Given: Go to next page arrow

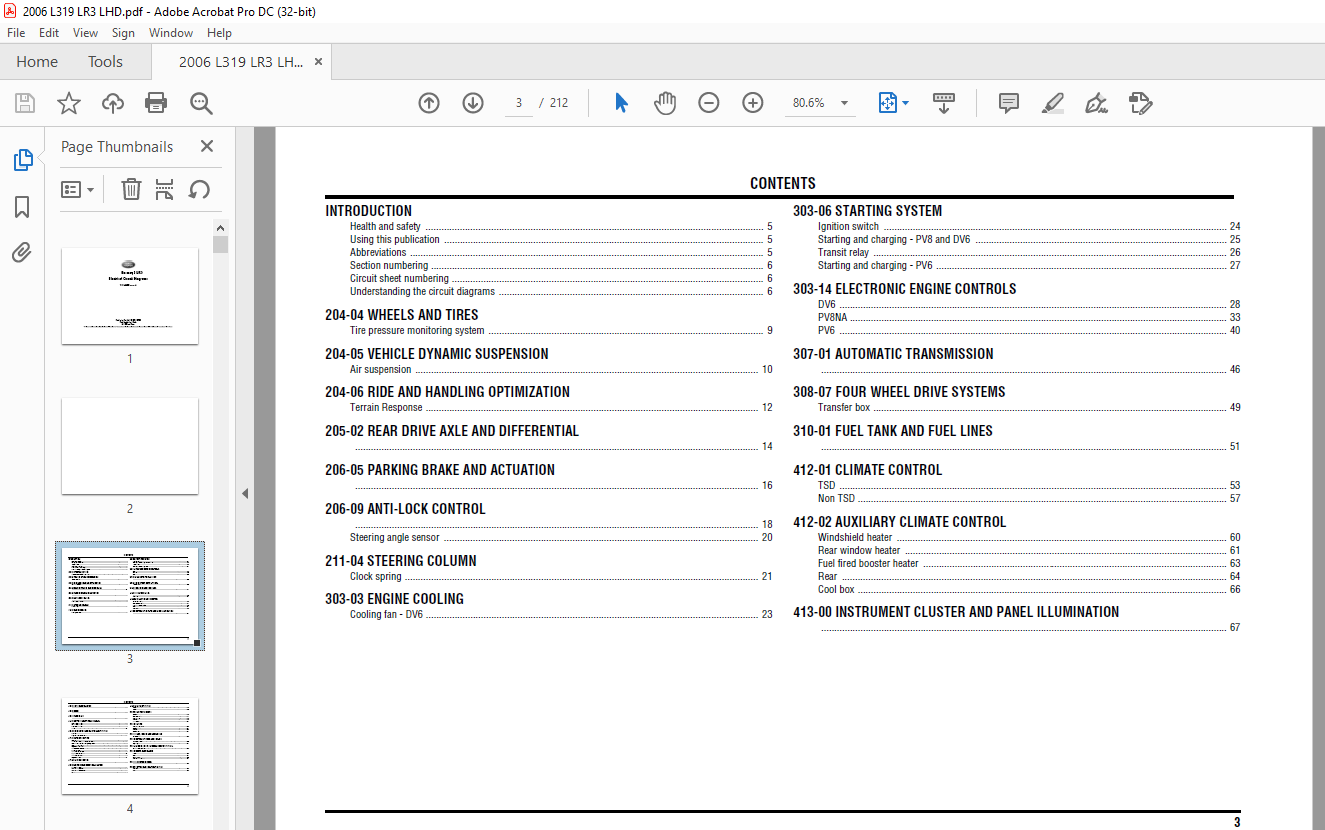Looking at the screenshot, I should [473, 103].
